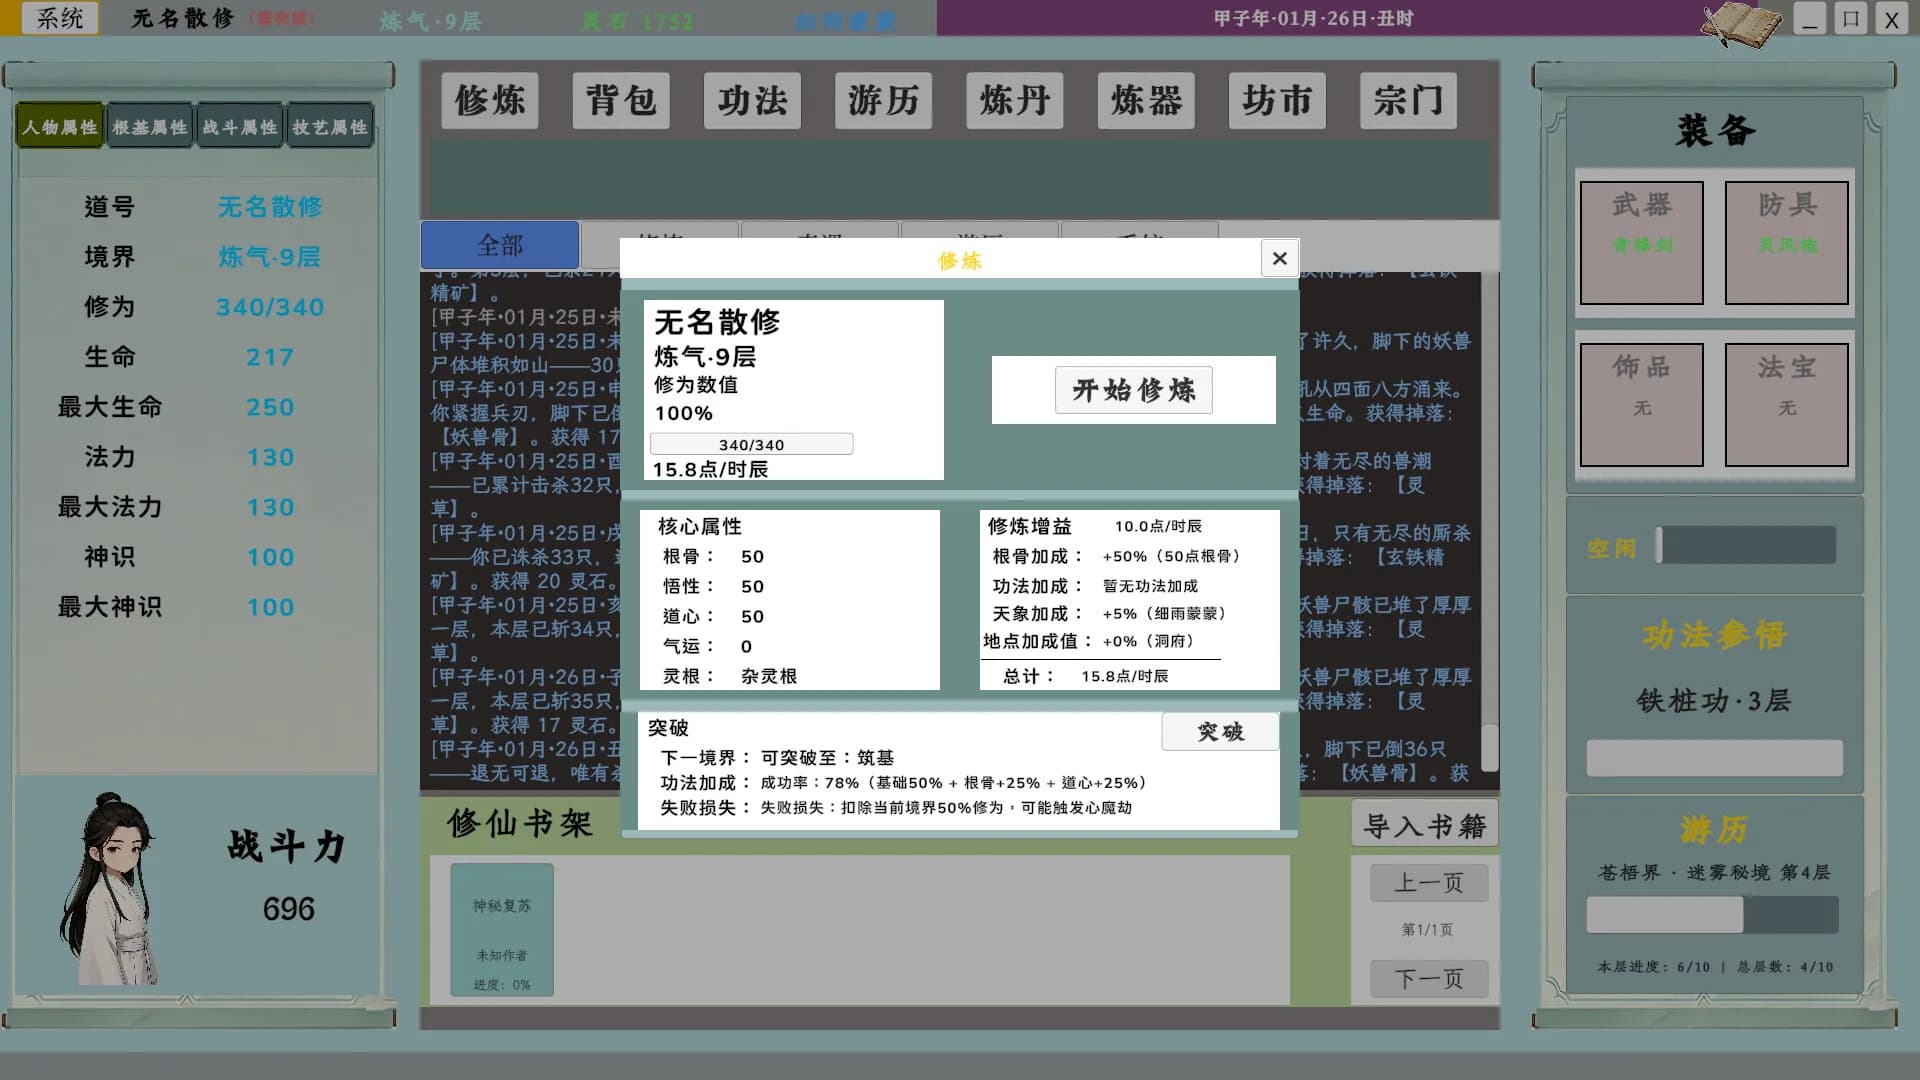Open the 功法 panel
Image resolution: width=1920 pixels, height=1080 pixels.
point(752,100)
